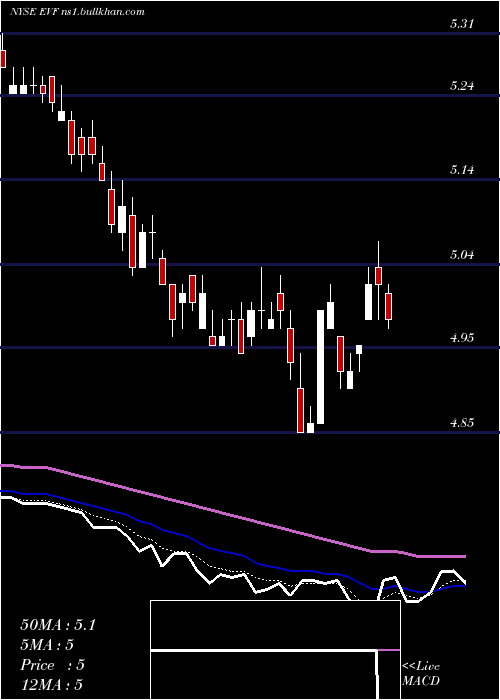Viewport: 500px width, 700px height.
Task: Click the Price : 5 readout
Action: click(x=52, y=665)
